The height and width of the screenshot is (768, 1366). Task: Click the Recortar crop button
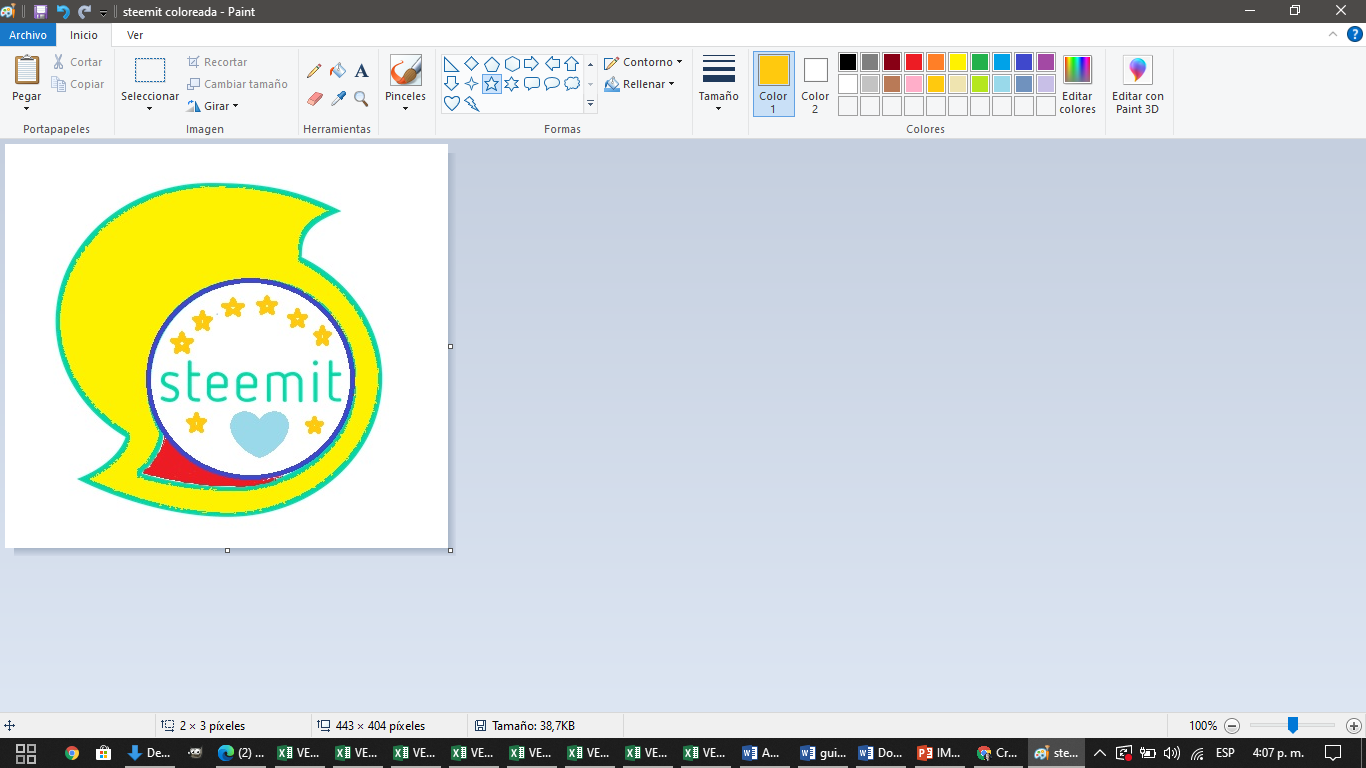[x=217, y=62]
